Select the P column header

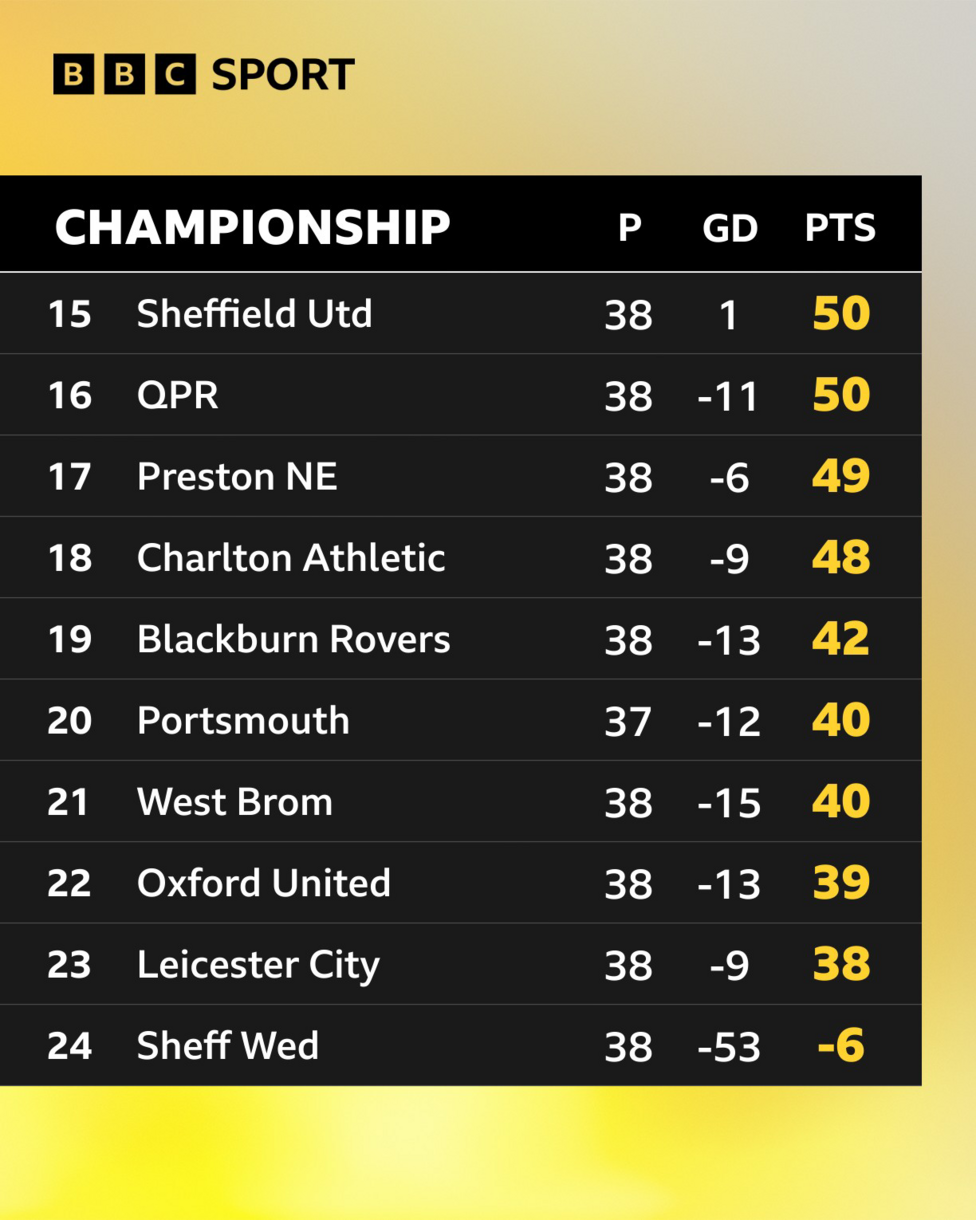coord(629,228)
